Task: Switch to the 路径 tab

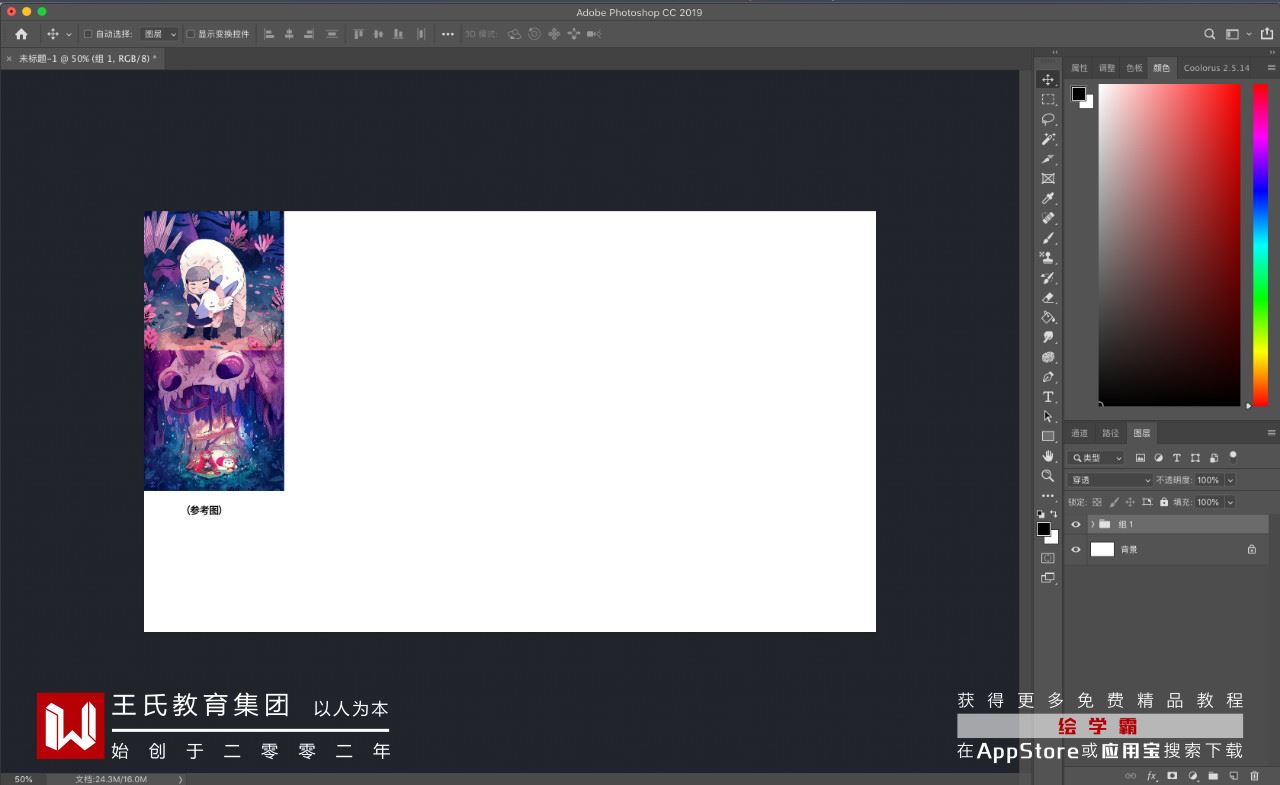Action: point(1110,433)
